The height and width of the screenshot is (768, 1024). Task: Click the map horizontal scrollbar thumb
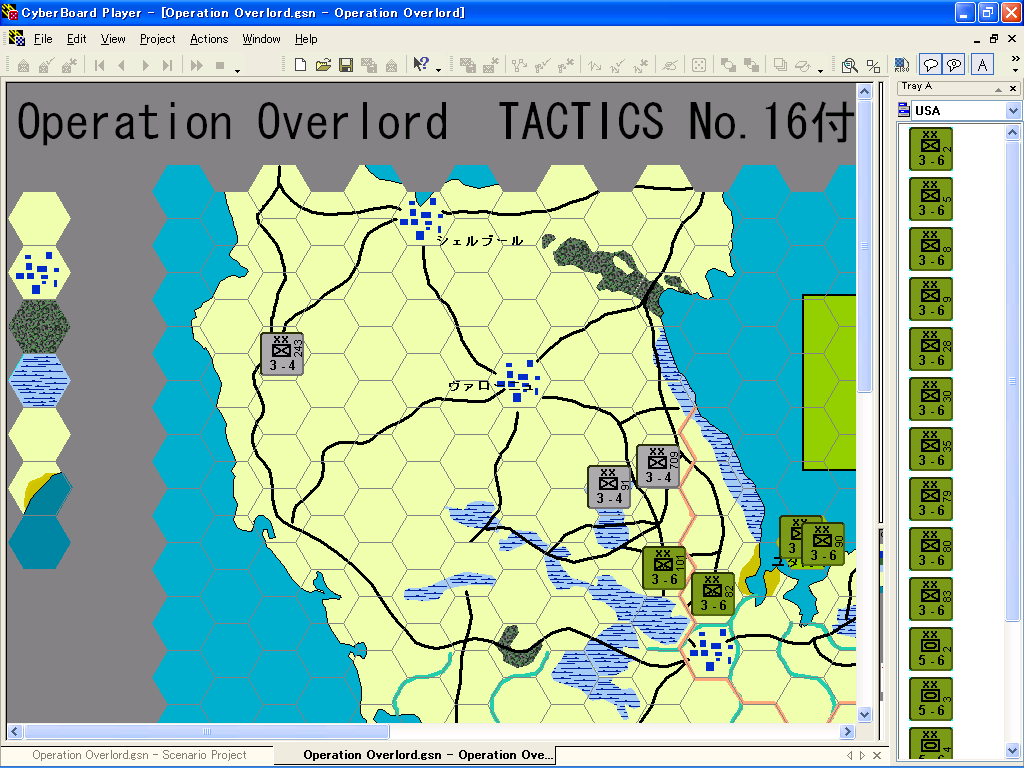[x=206, y=731]
